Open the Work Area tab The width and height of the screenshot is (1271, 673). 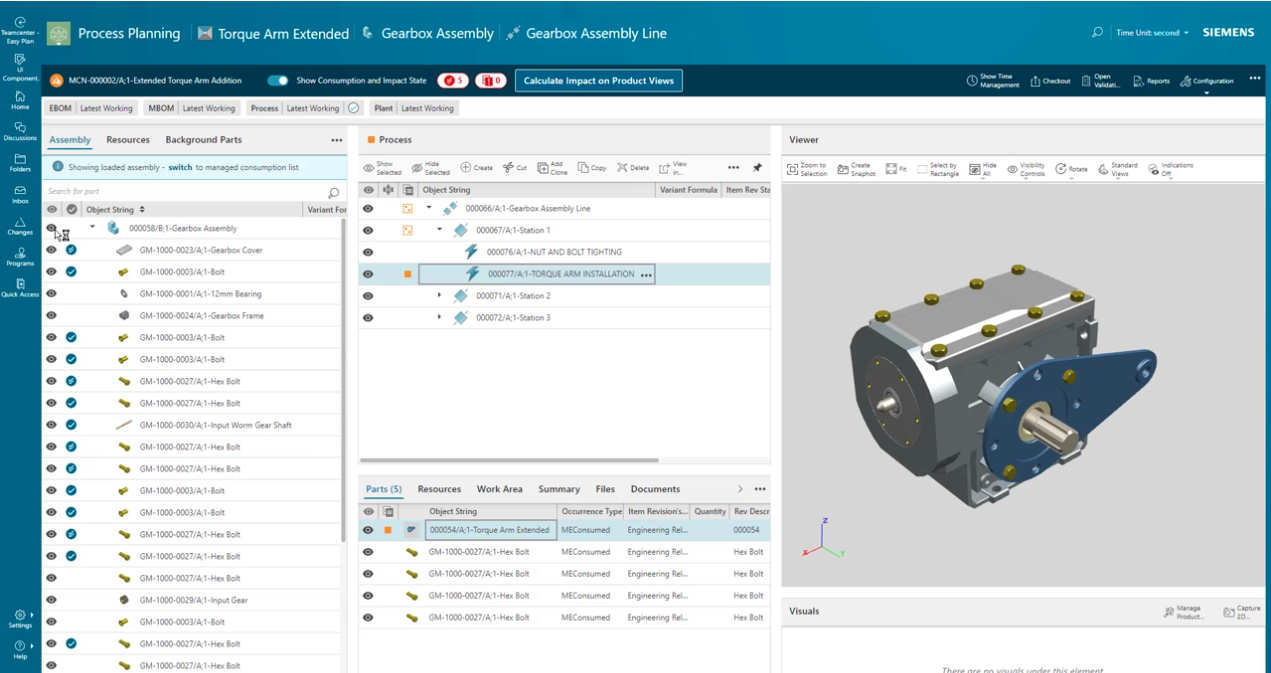[x=499, y=489]
